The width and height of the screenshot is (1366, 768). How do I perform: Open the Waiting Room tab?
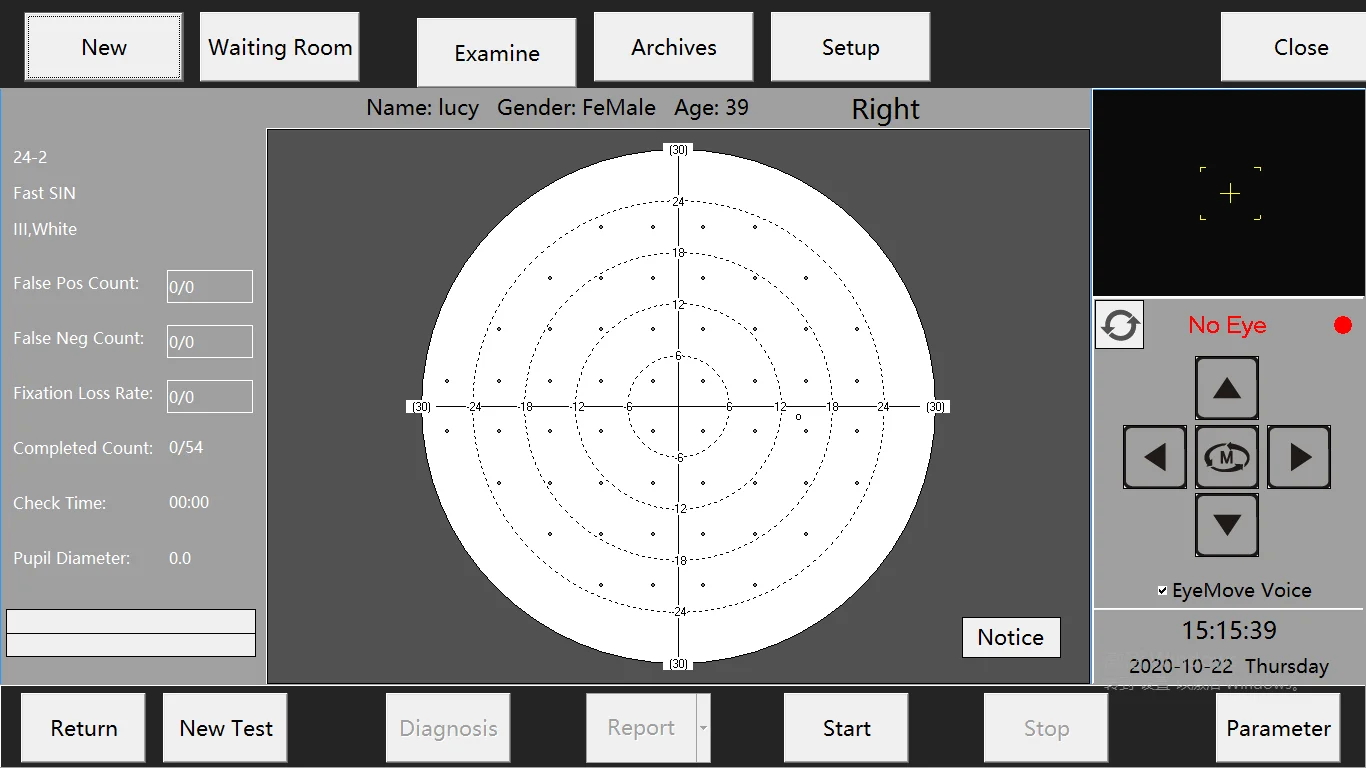pos(279,47)
